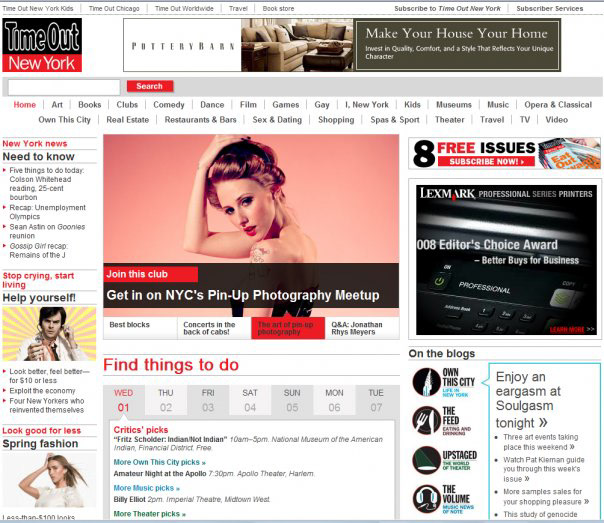Open the Art section
The width and height of the screenshot is (604, 523).
pyautogui.click(x=57, y=105)
